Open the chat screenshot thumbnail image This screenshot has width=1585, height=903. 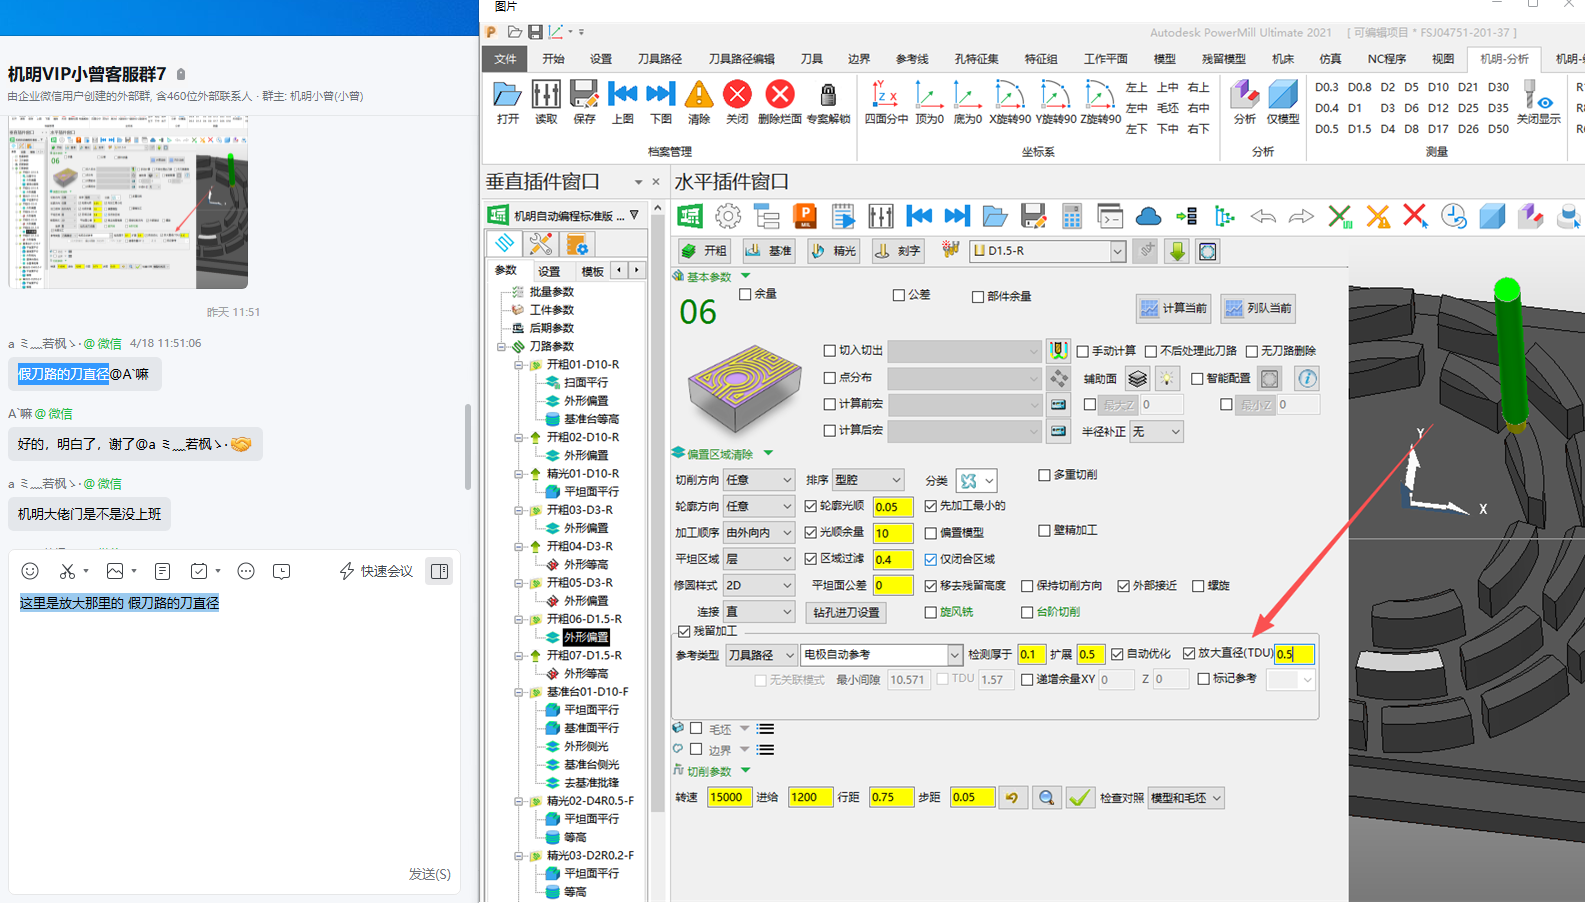click(x=128, y=203)
